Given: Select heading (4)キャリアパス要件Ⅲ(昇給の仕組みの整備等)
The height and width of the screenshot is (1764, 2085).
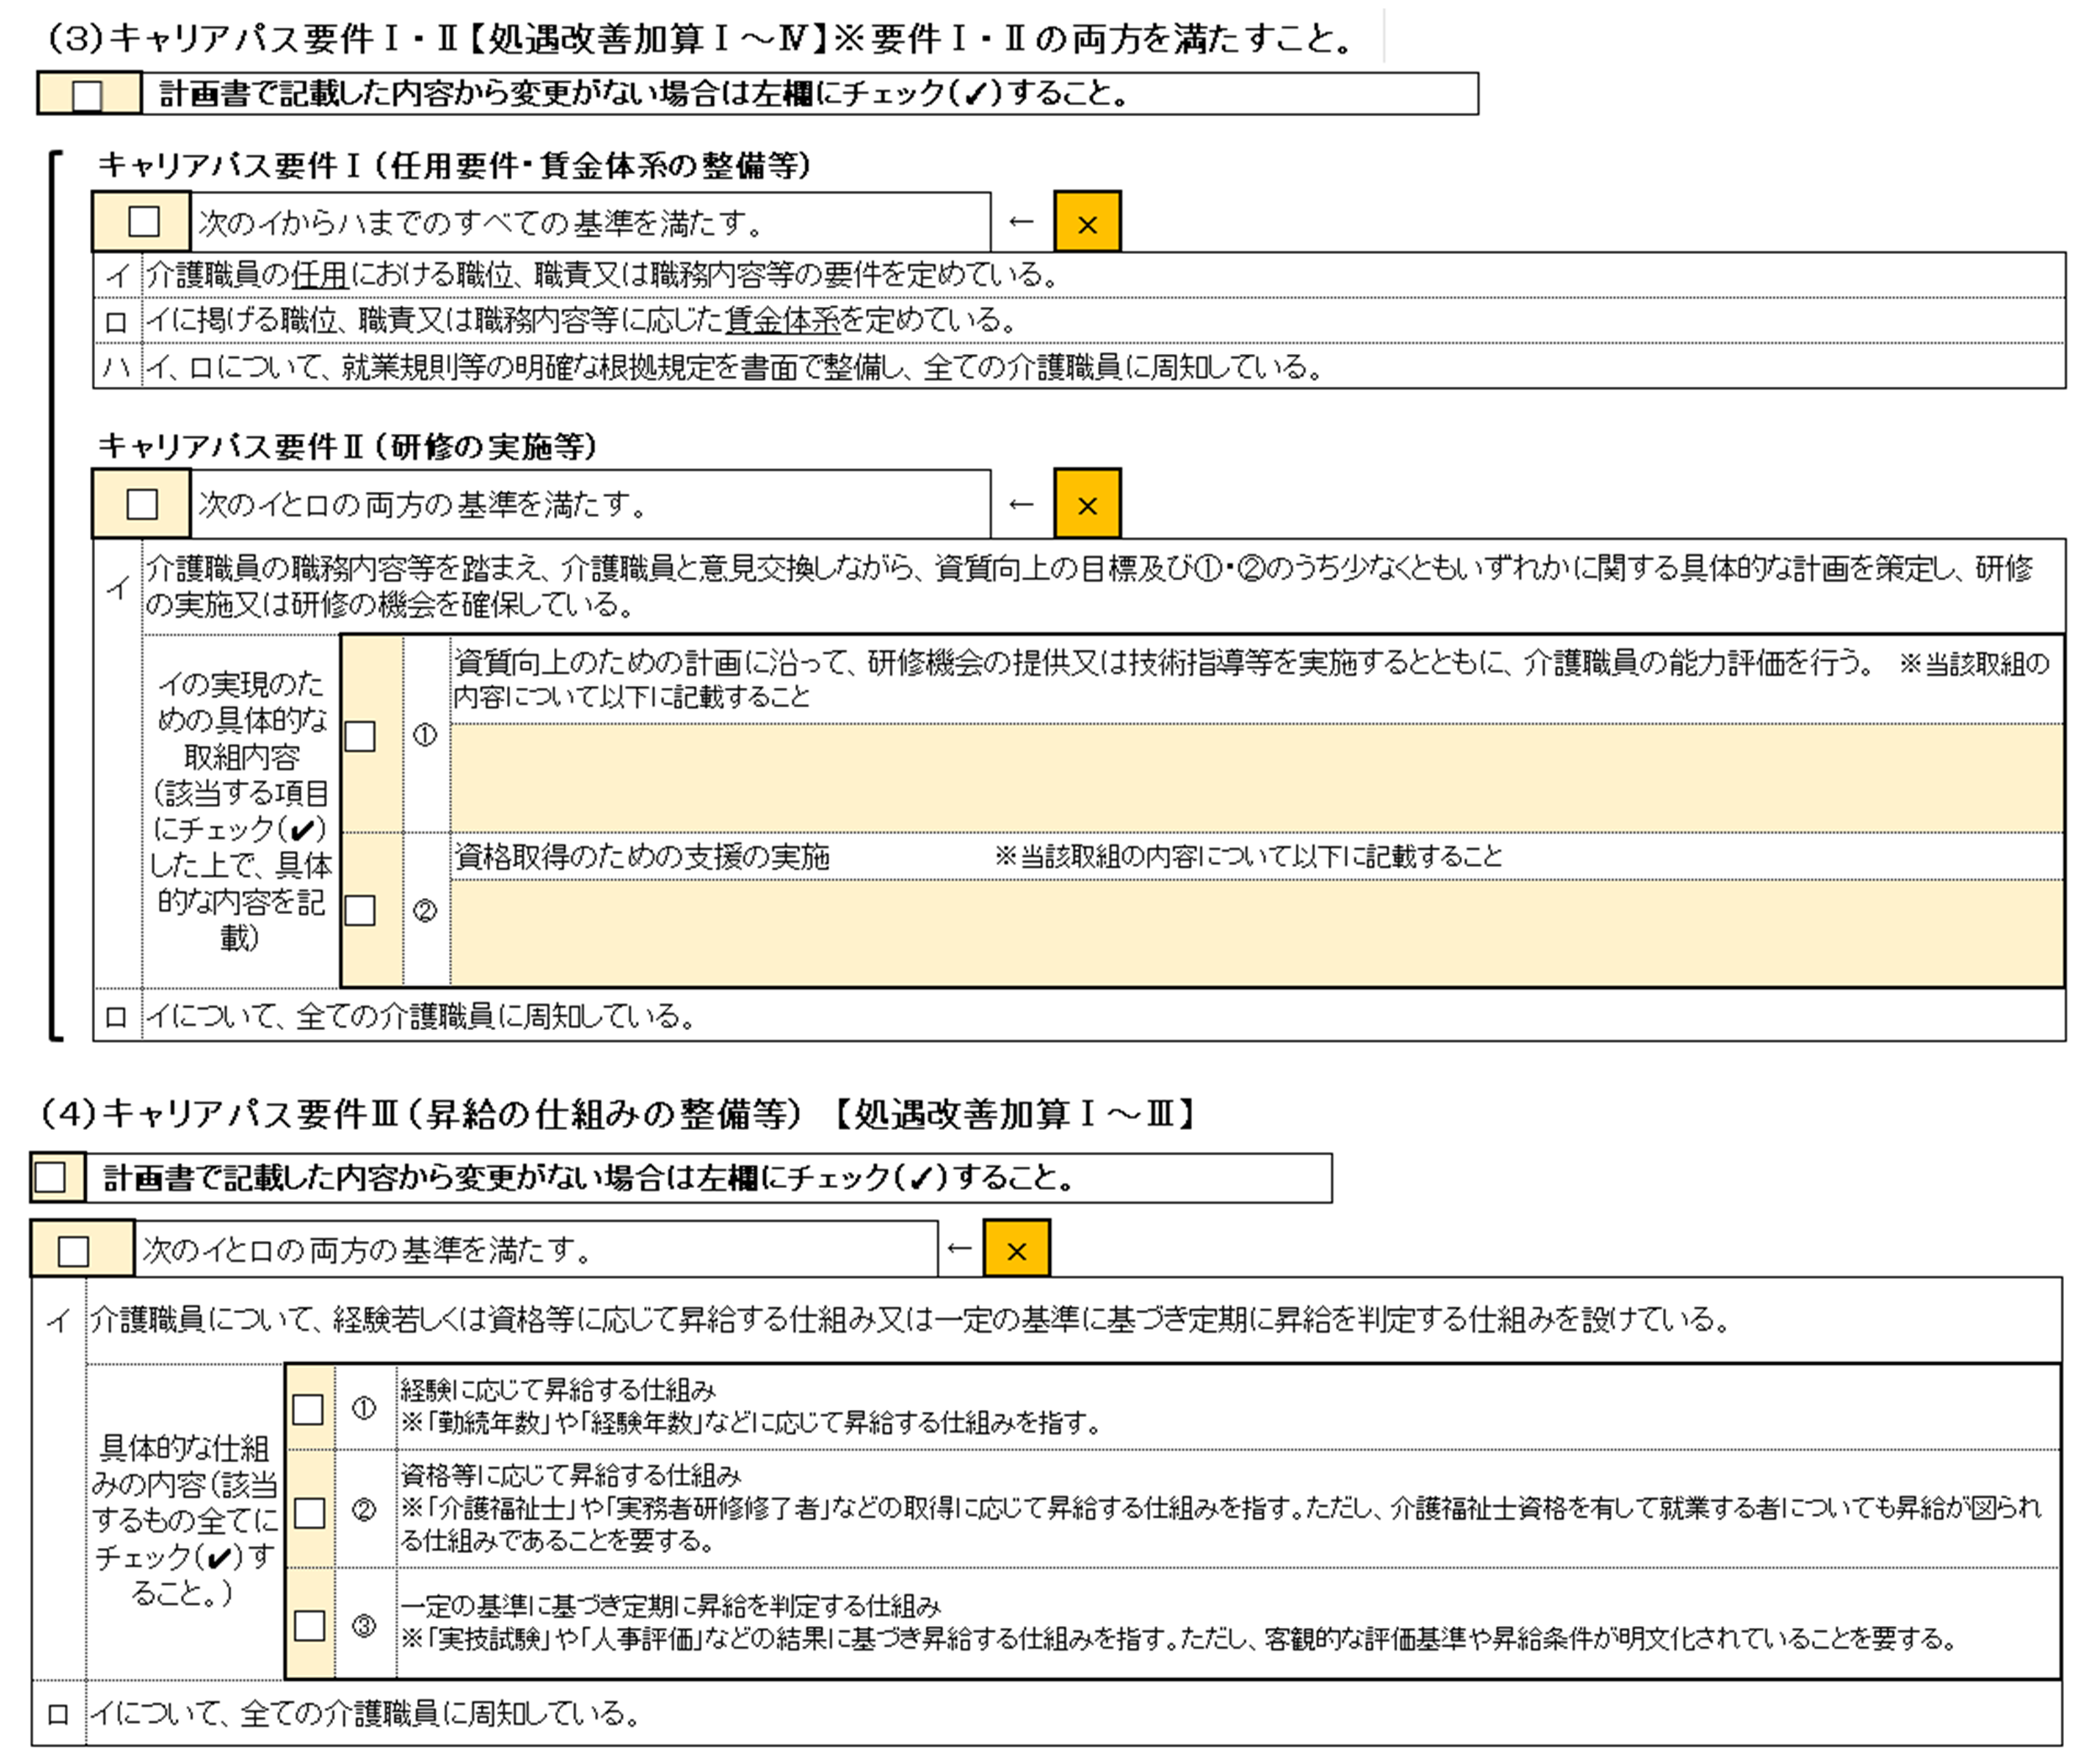Looking at the screenshot, I should [618, 1114].
